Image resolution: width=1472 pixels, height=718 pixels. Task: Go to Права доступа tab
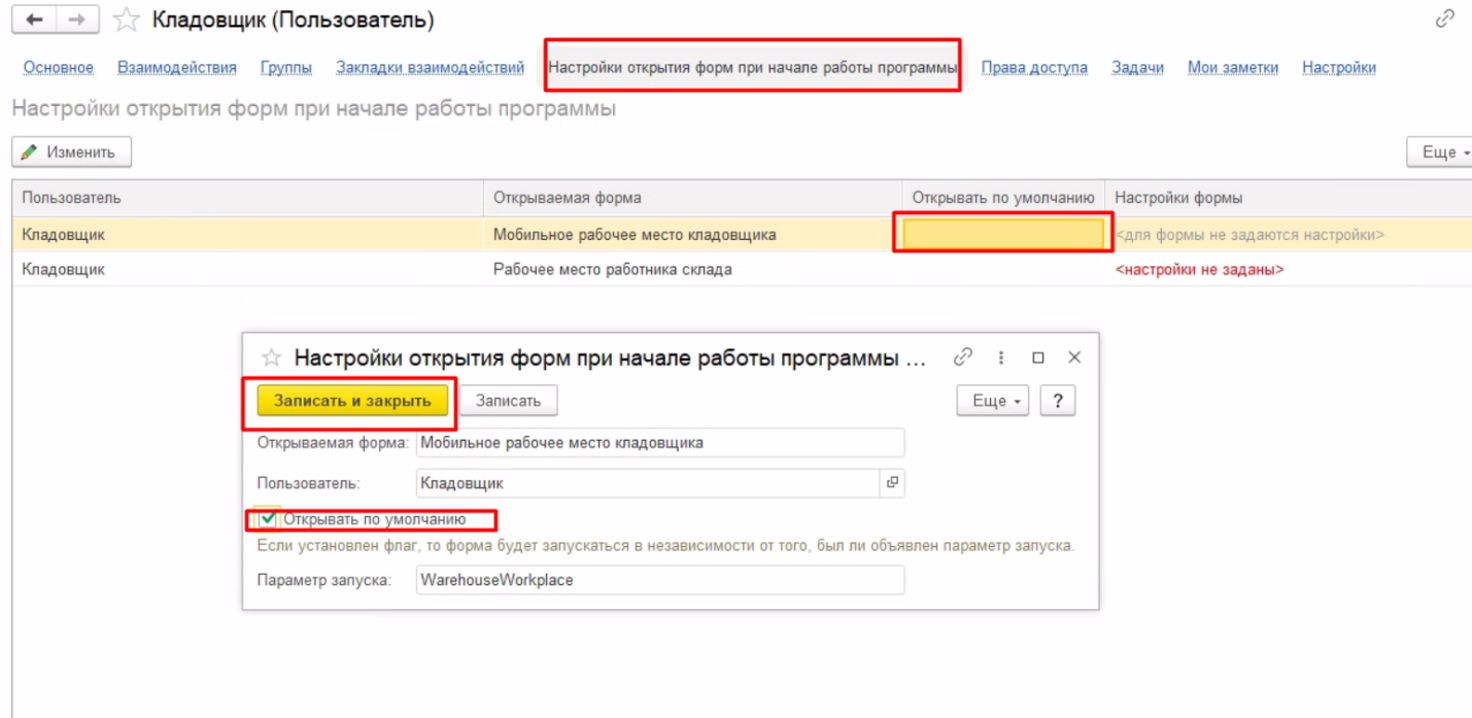1034,67
